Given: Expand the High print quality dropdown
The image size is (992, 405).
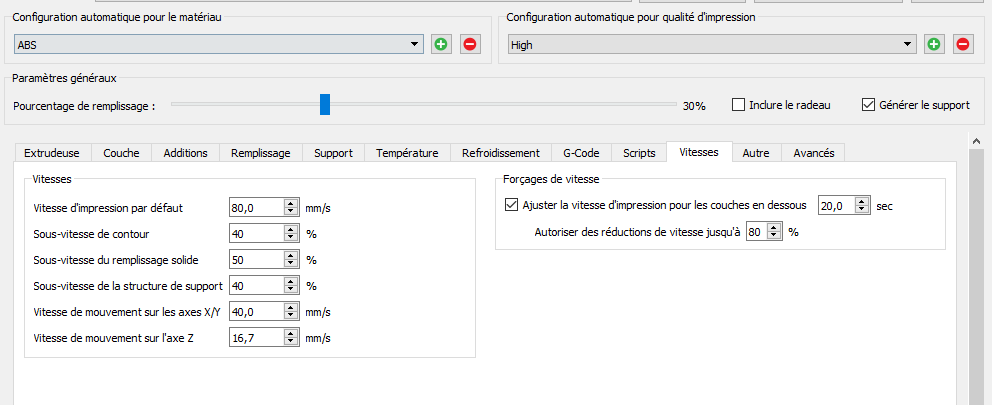Looking at the screenshot, I should (x=908, y=44).
